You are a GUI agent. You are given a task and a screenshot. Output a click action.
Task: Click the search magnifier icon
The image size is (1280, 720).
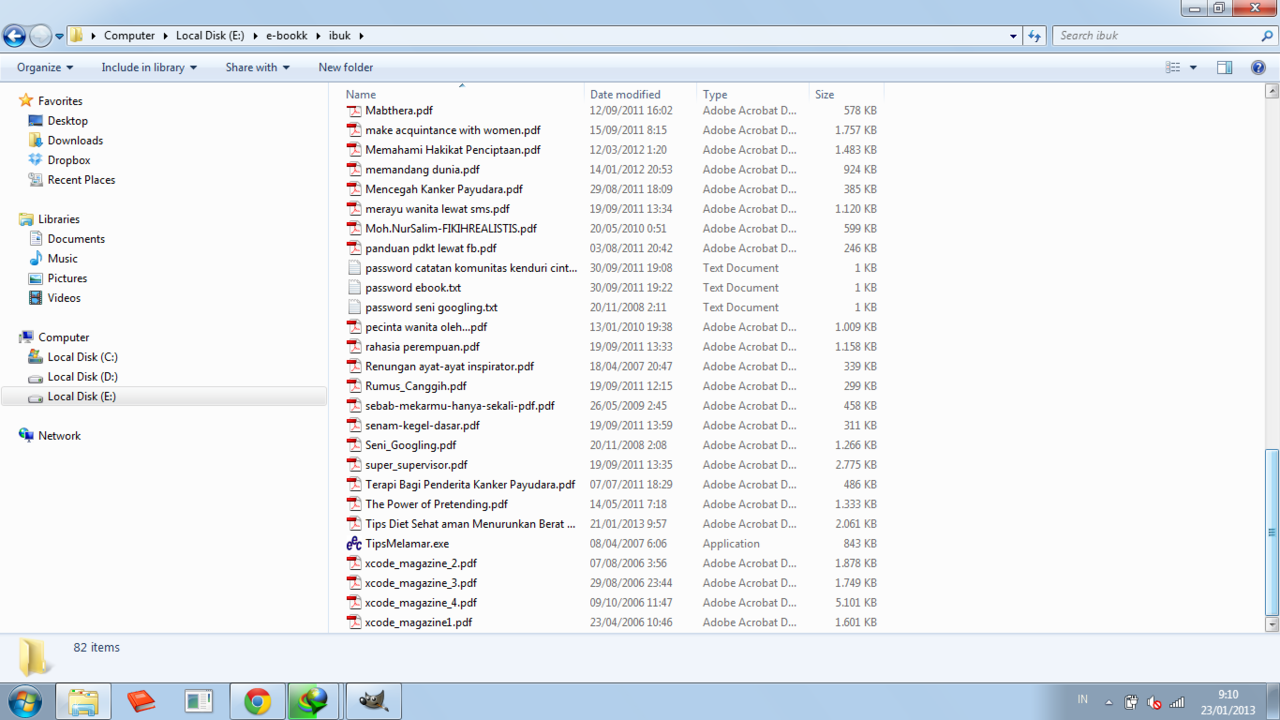[x=1268, y=36]
